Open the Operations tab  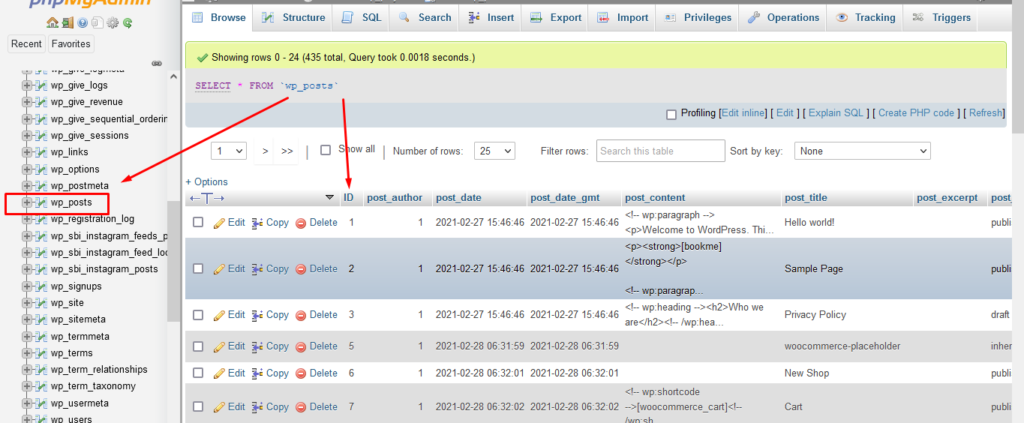point(783,18)
